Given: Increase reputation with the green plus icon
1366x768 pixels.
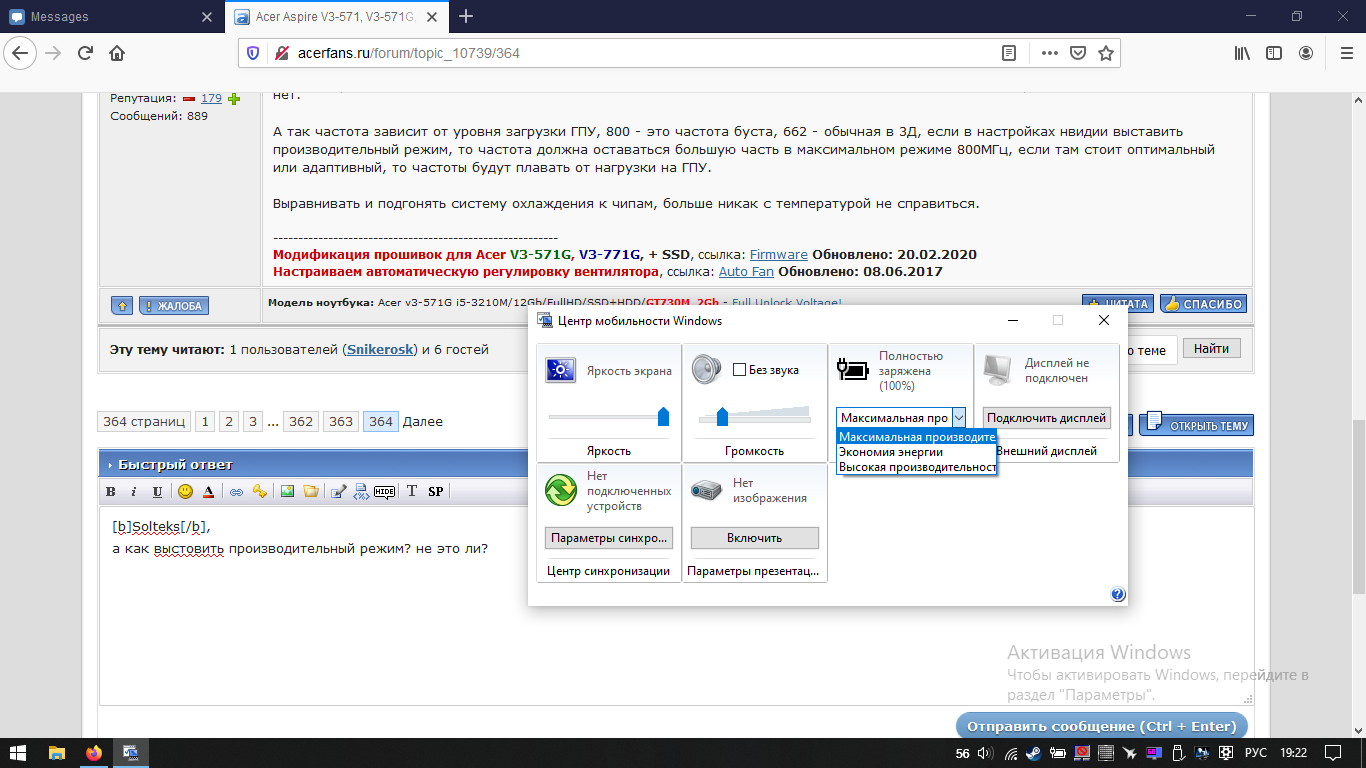Looking at the screenshot, I should [234, 98].
